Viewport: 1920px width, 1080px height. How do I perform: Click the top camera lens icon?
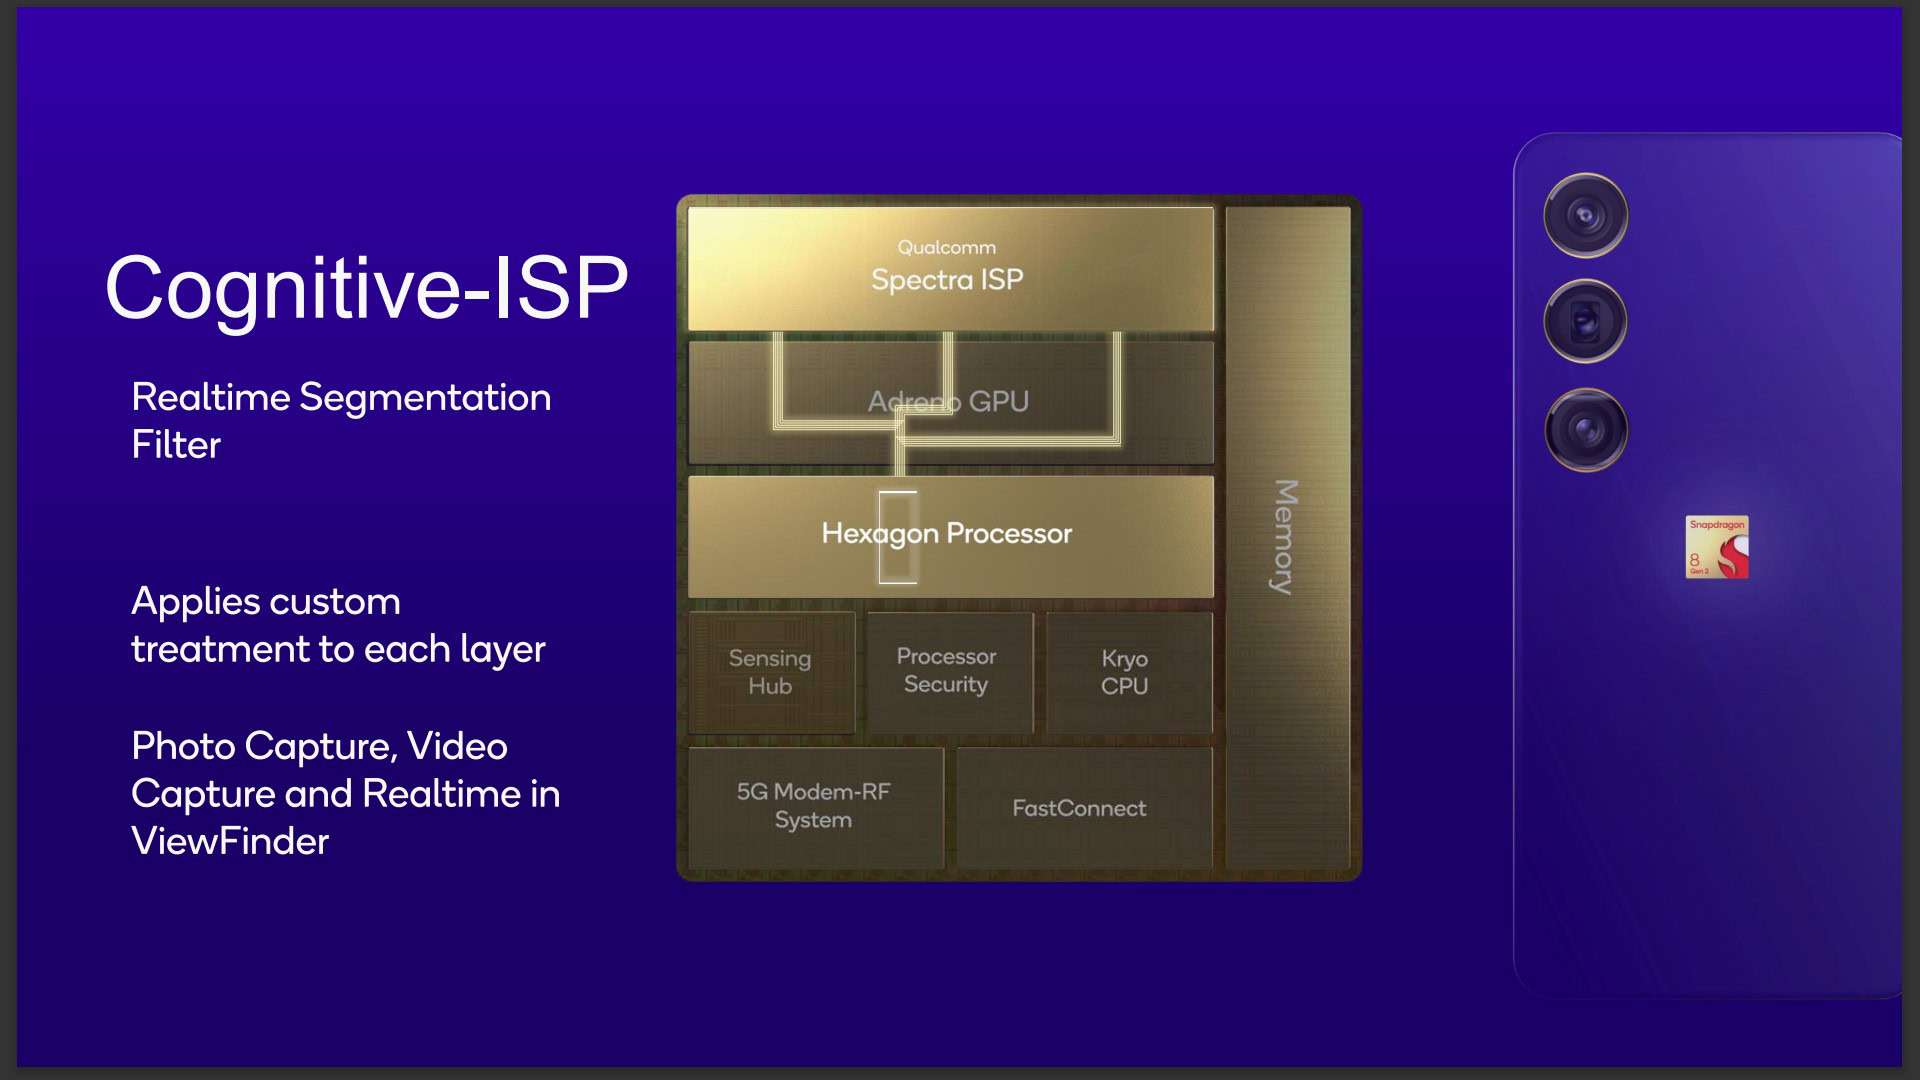[x=1582, y=215]
